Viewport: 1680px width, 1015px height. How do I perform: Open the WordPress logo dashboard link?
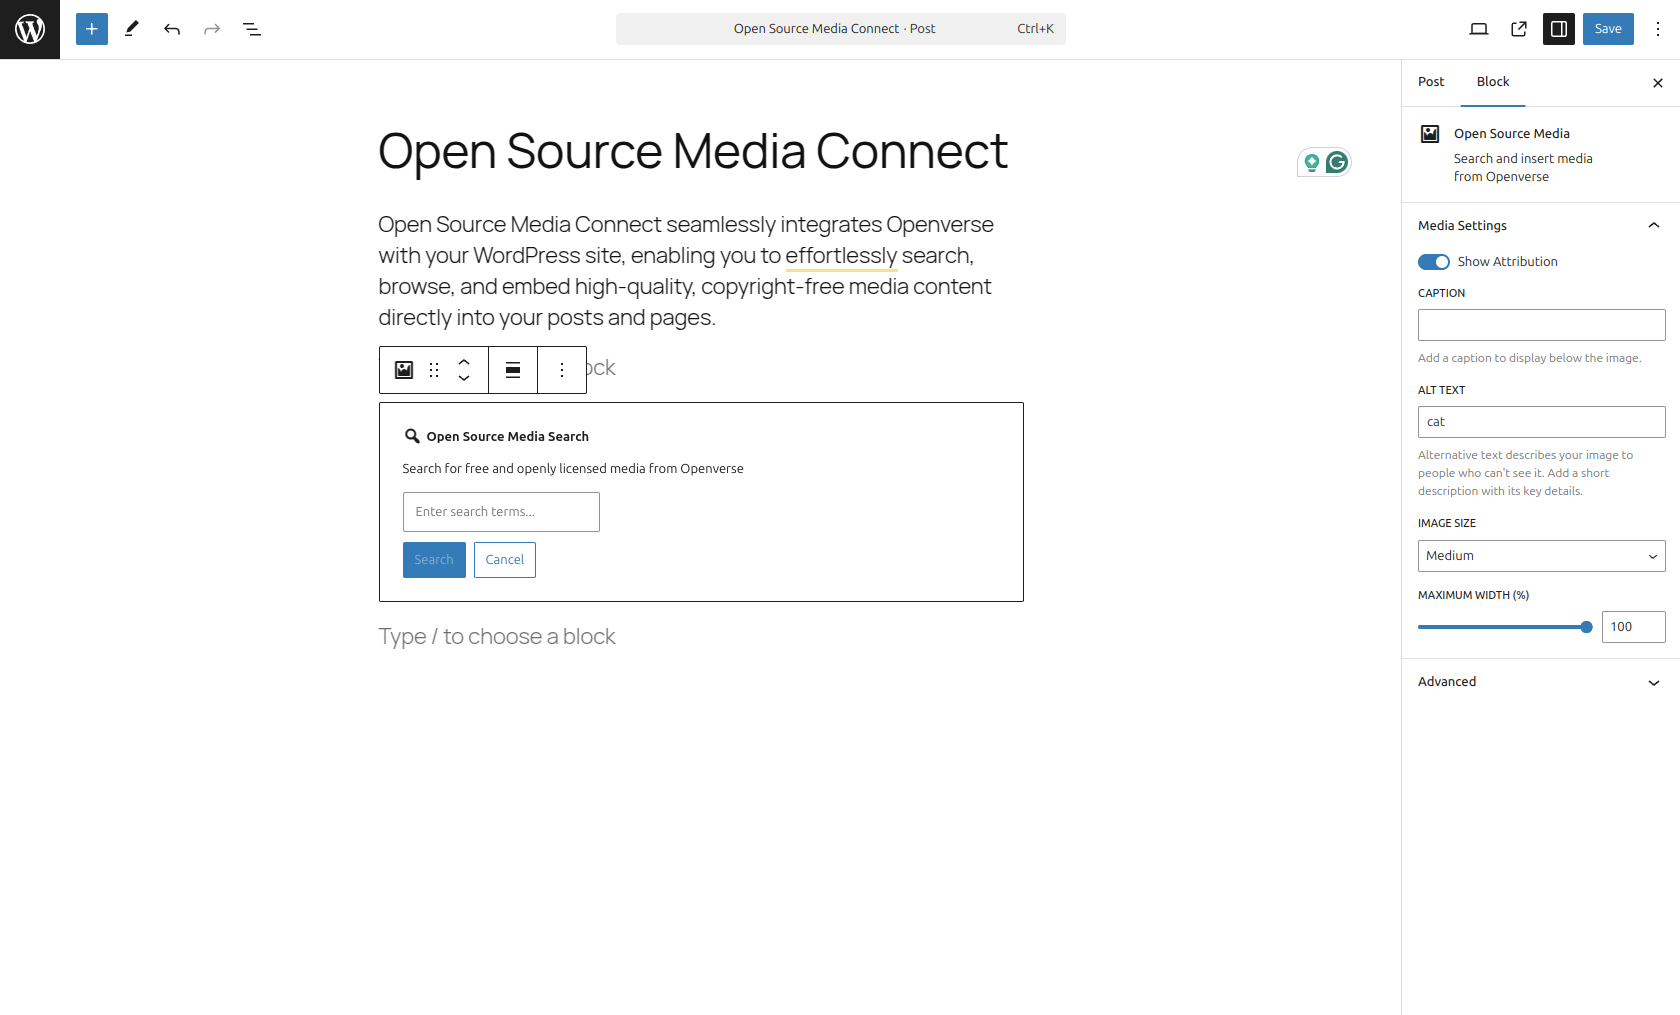tap(30, 29)
